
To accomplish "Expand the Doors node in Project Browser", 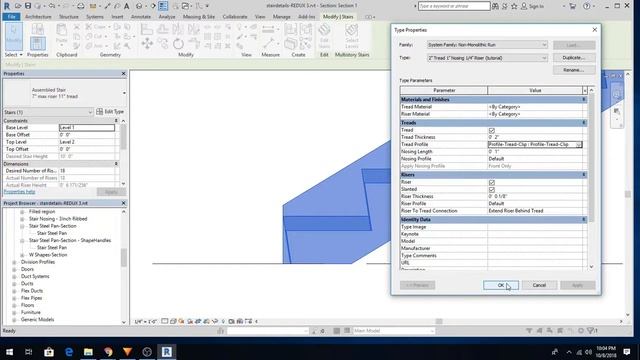I will tap(14, 269).
